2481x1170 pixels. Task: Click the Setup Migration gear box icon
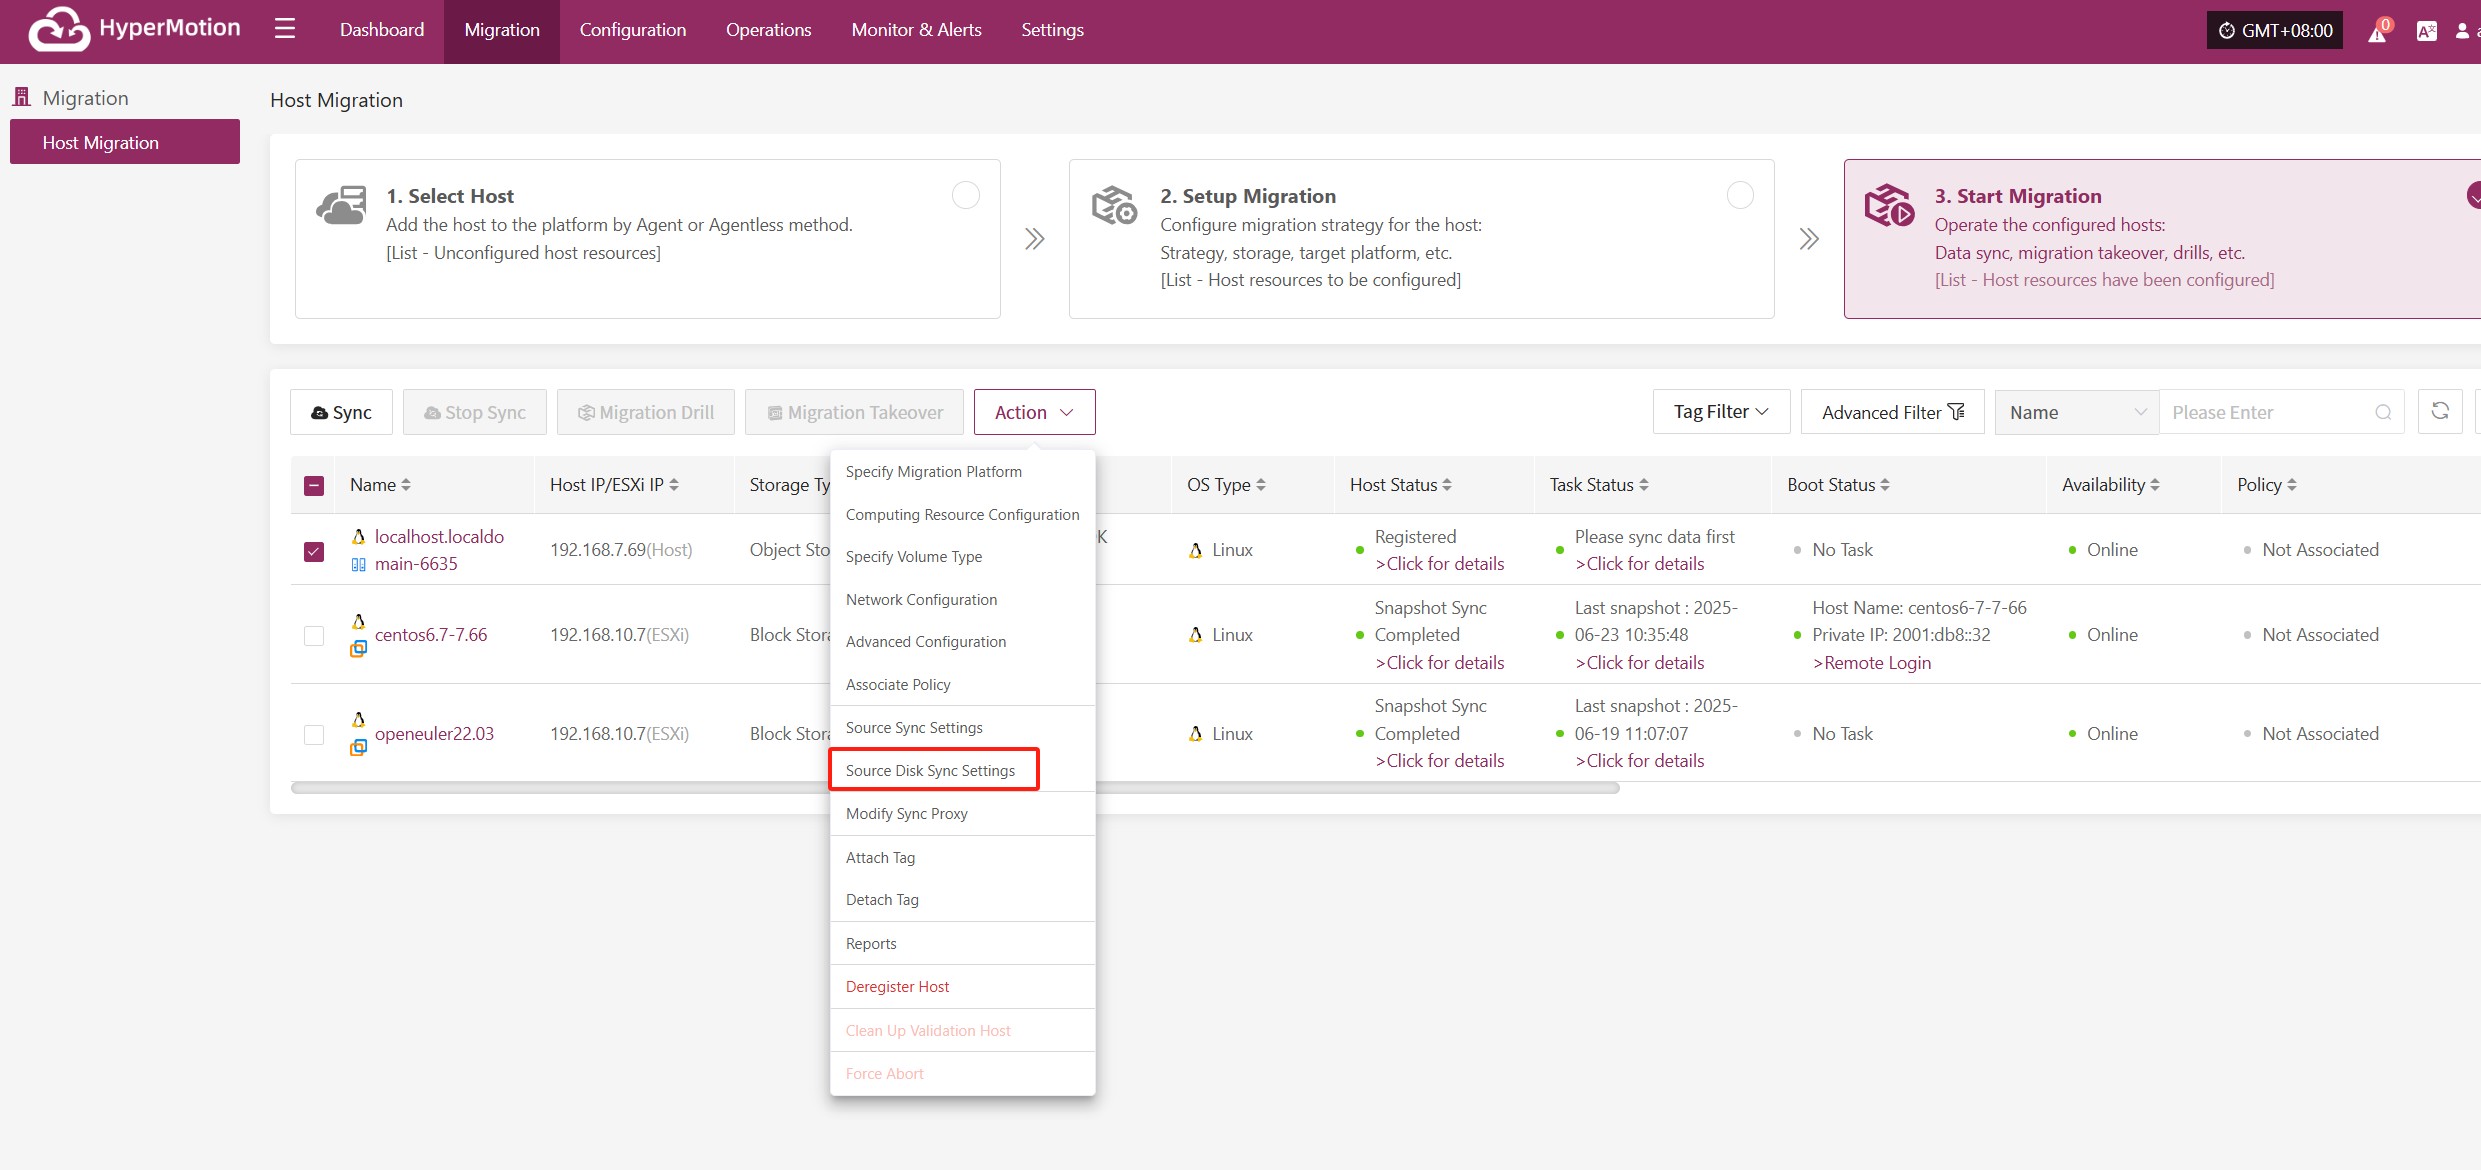[x=1114, y=205]
